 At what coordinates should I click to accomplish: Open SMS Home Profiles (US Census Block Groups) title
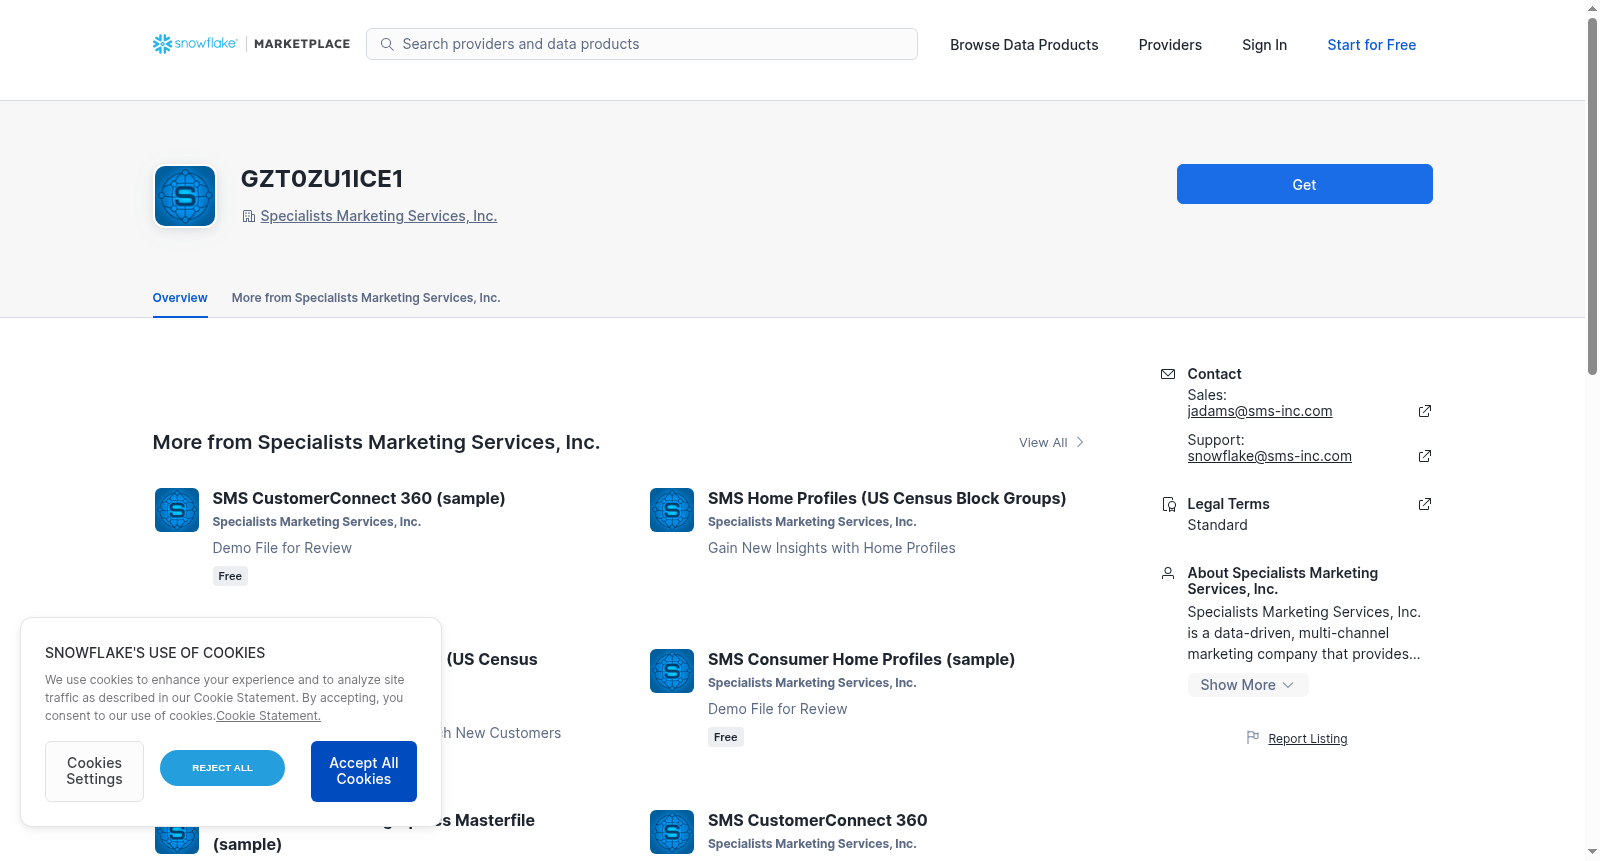[x=887, y=498]
